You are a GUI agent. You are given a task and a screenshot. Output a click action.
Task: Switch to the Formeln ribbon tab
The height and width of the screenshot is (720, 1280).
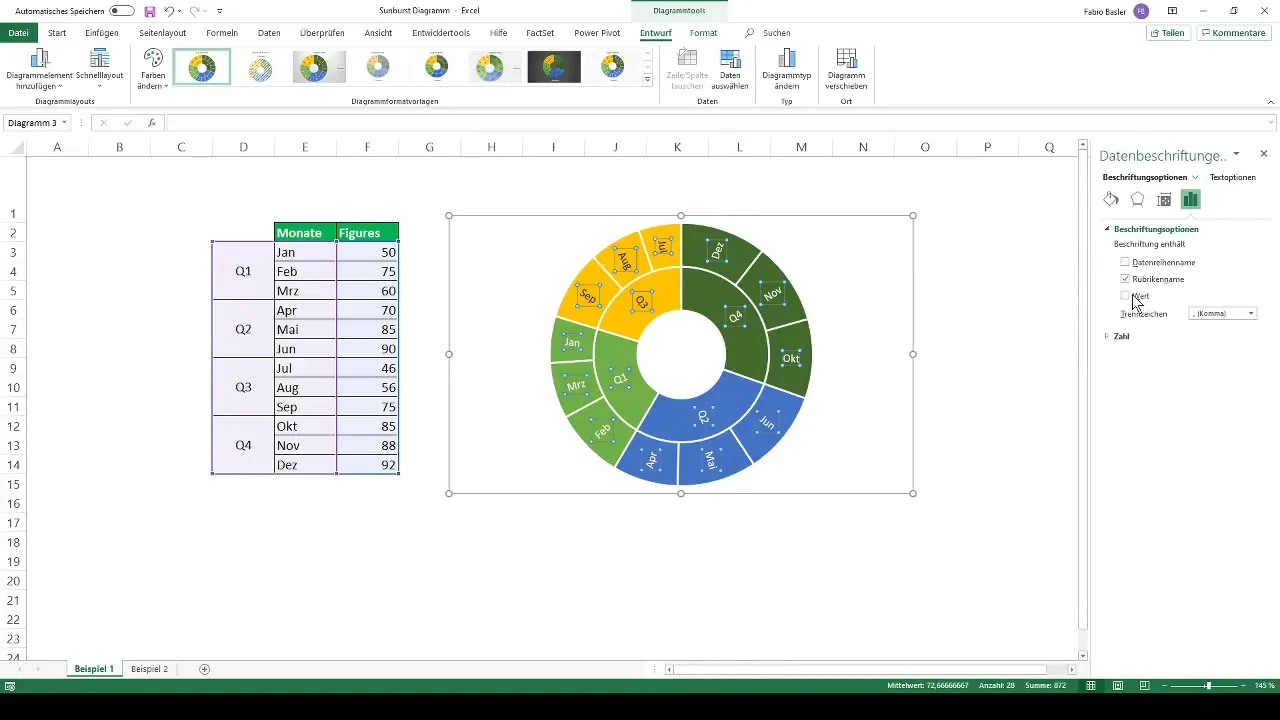pyautogui.click(x=222, y=33)
